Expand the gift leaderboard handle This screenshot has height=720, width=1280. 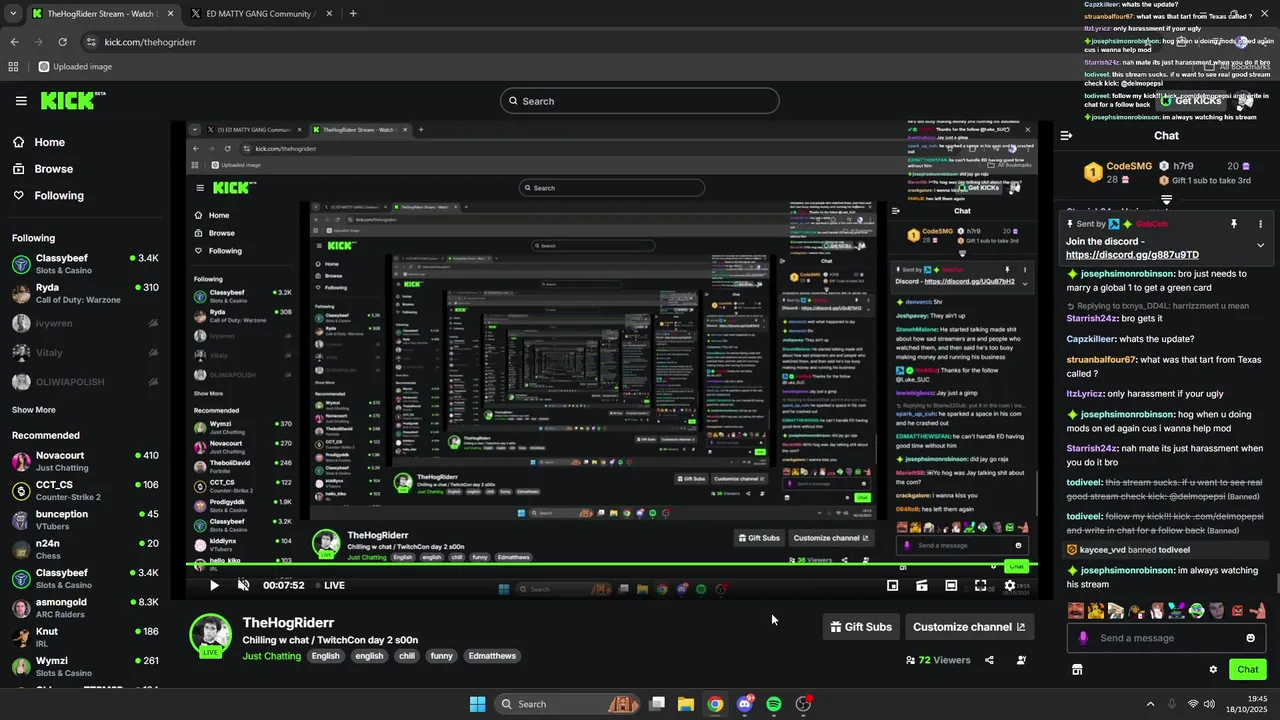pyautogui.click(x=1166, y=200)
